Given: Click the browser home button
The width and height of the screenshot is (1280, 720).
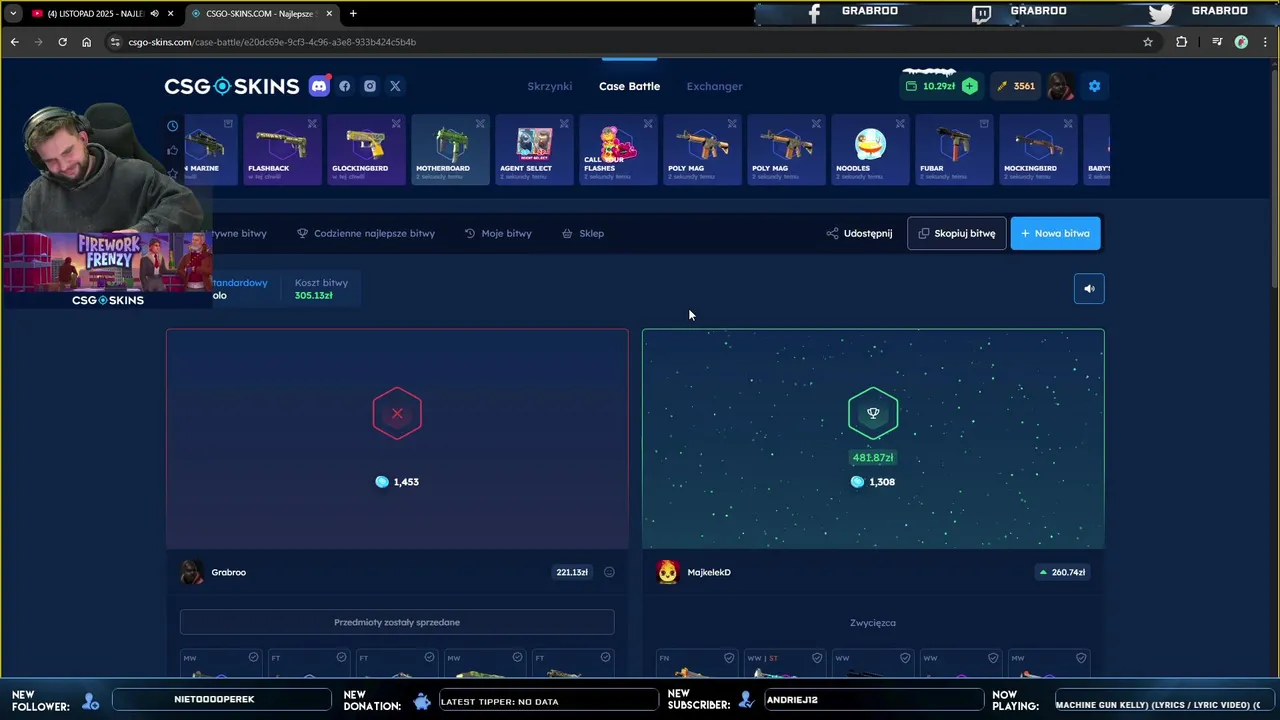Looking at the screenshot, I should point(87,42).
